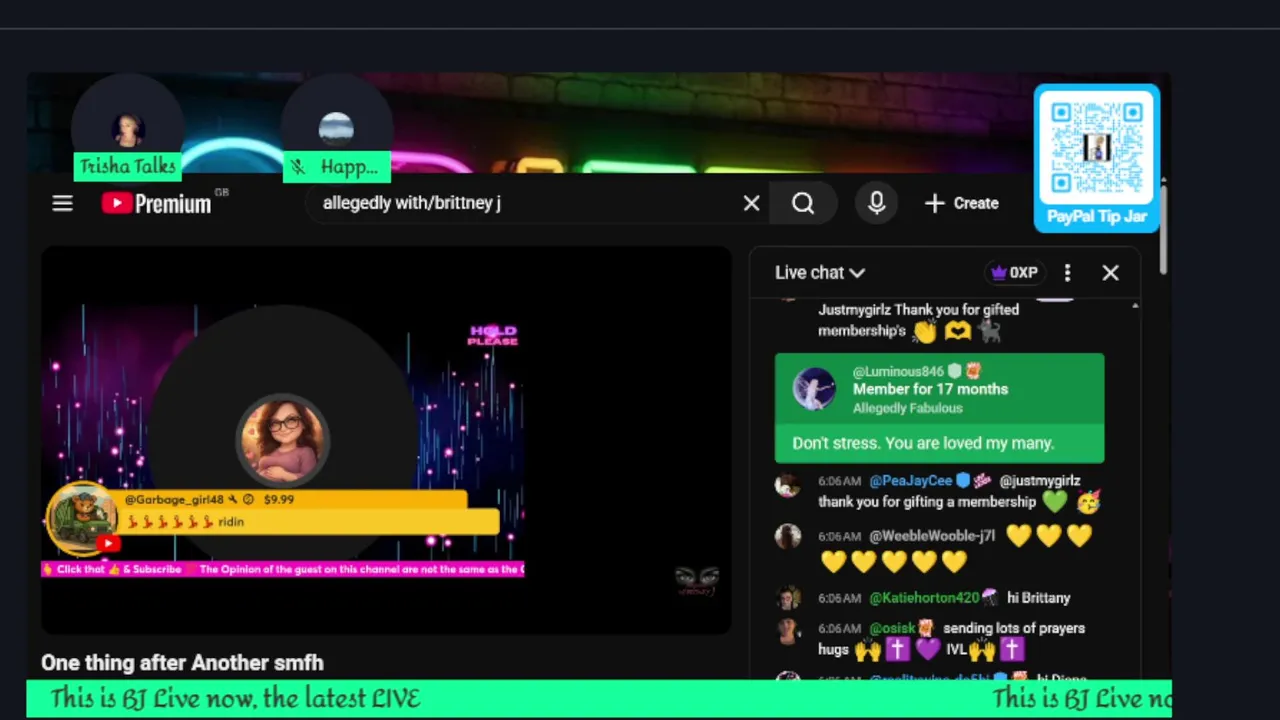Select the muted Happ... guest avatar
Viewport: 1280px width, 720px height.
point(336,130)
